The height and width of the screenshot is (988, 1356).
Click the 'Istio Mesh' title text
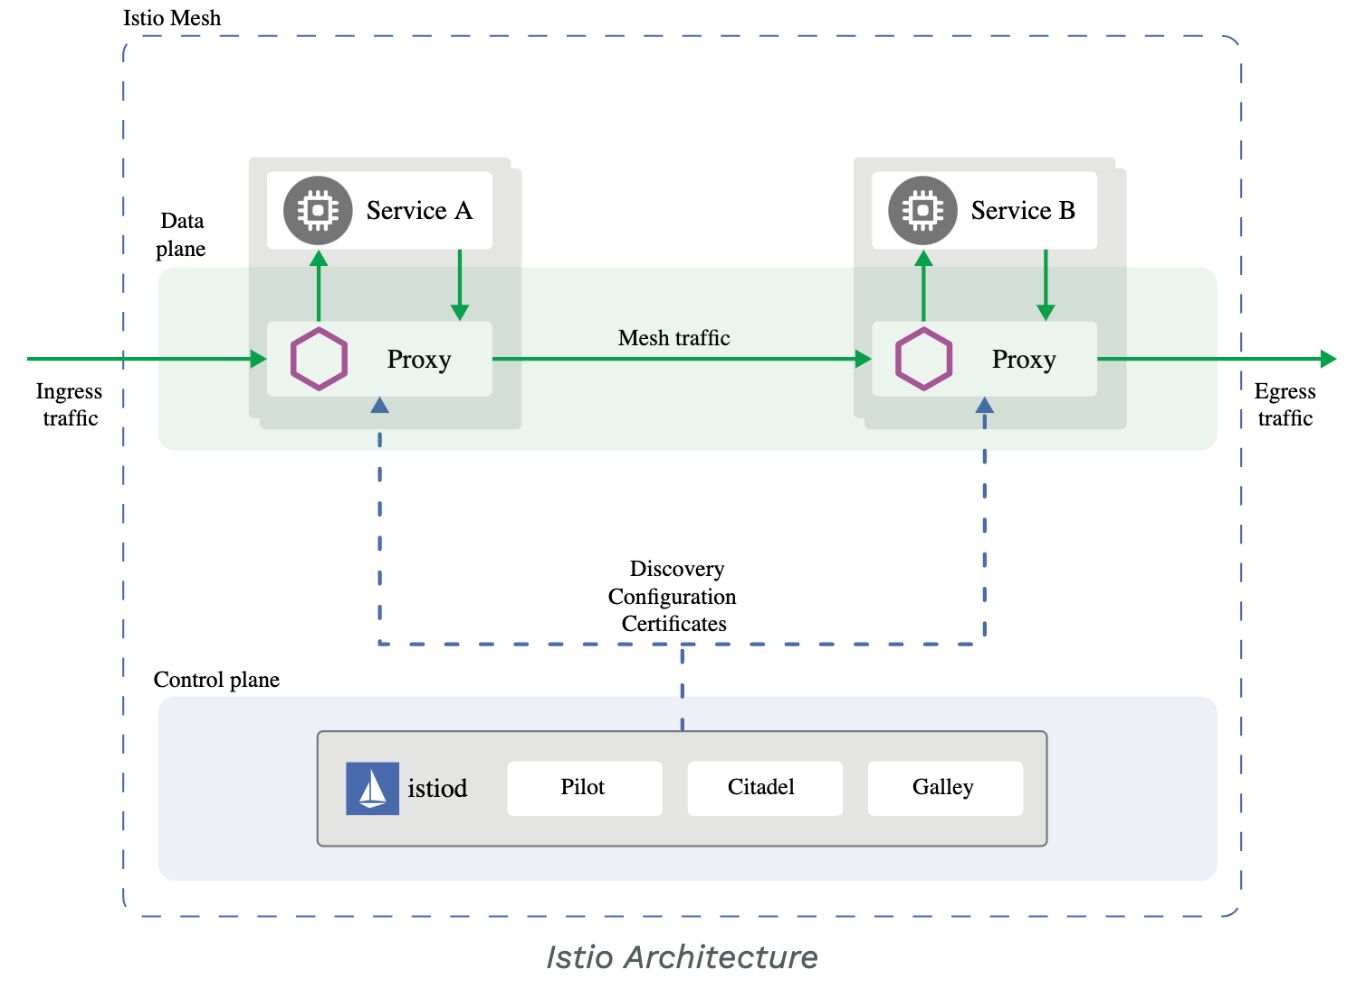[x=172, y=18]
